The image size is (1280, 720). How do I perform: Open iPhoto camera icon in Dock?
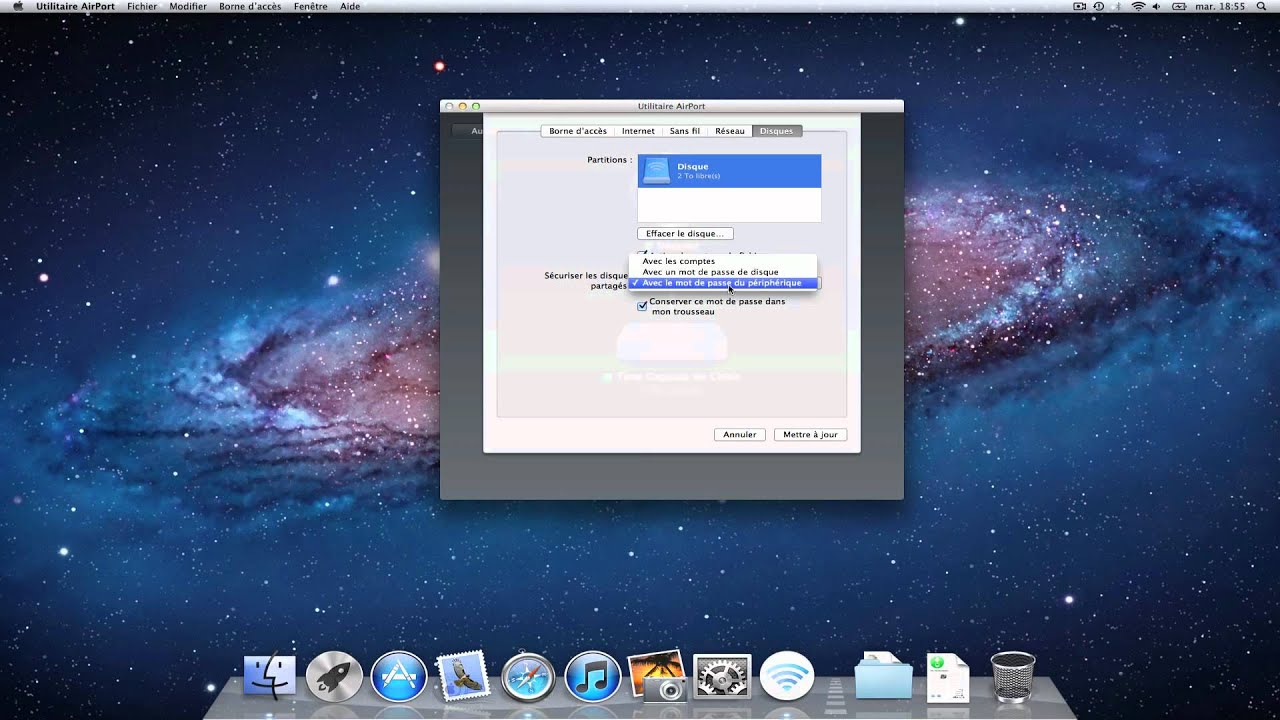tap(656, 677)
